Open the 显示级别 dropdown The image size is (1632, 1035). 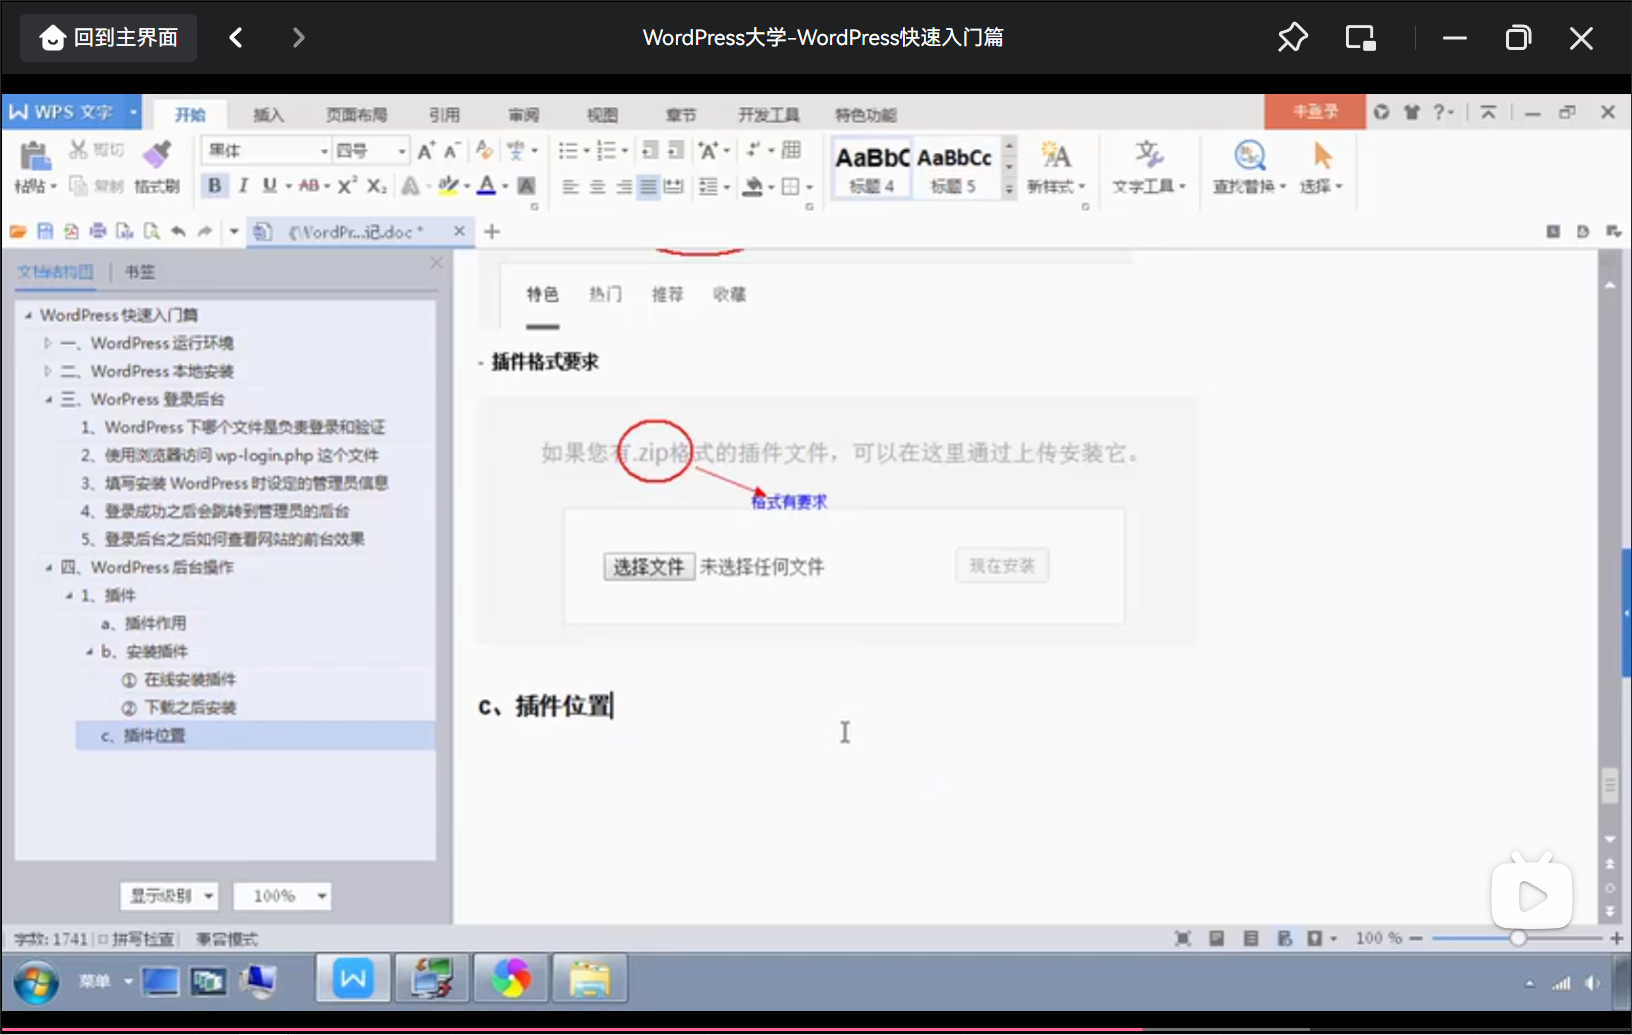pyautogui.click(x=168, y=896)
